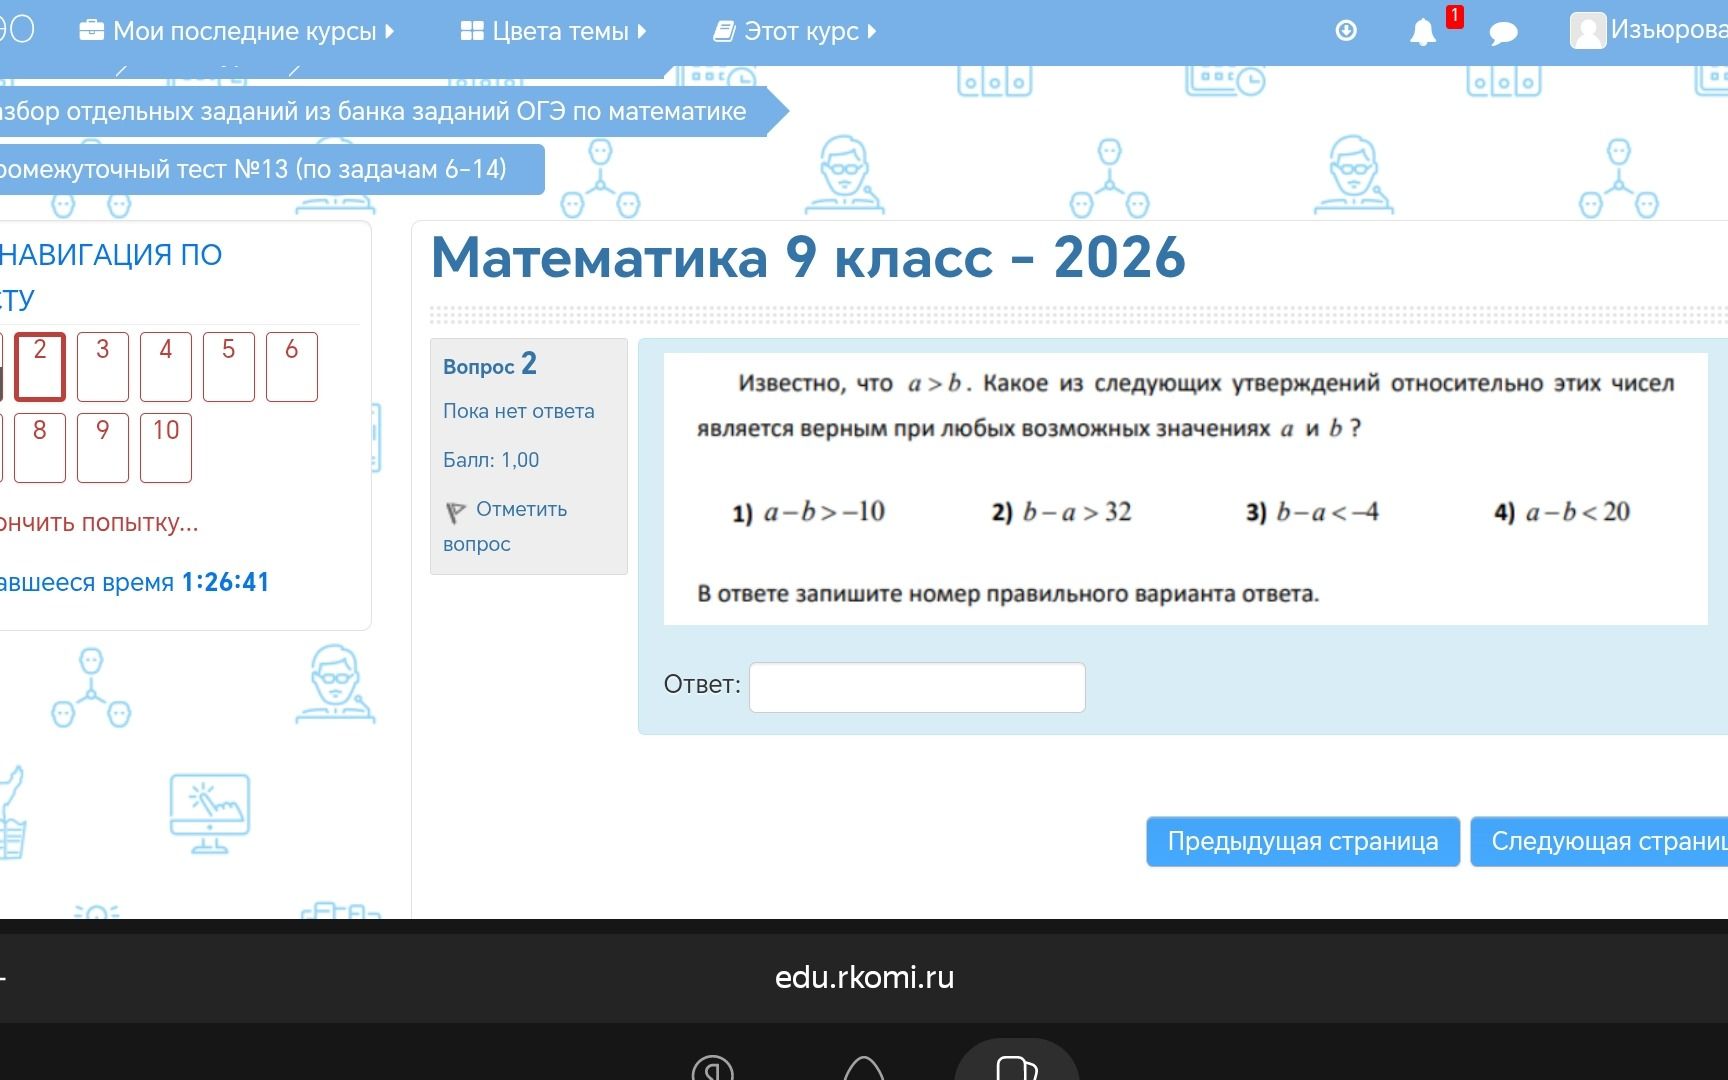Viewport: 1728px width, 1080px height.
Task: Open the messages chat bubble icon
Action: [1503, 34]
